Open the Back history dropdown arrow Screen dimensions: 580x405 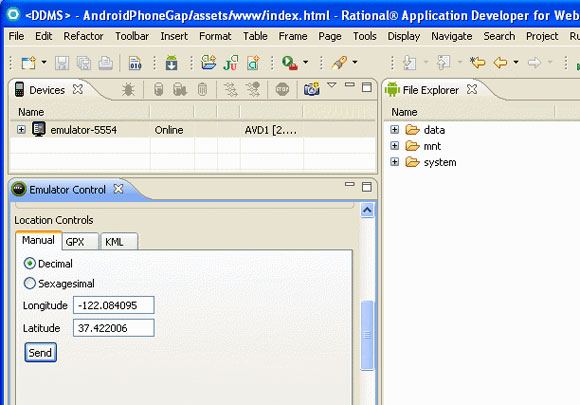(x=516, y=62)
